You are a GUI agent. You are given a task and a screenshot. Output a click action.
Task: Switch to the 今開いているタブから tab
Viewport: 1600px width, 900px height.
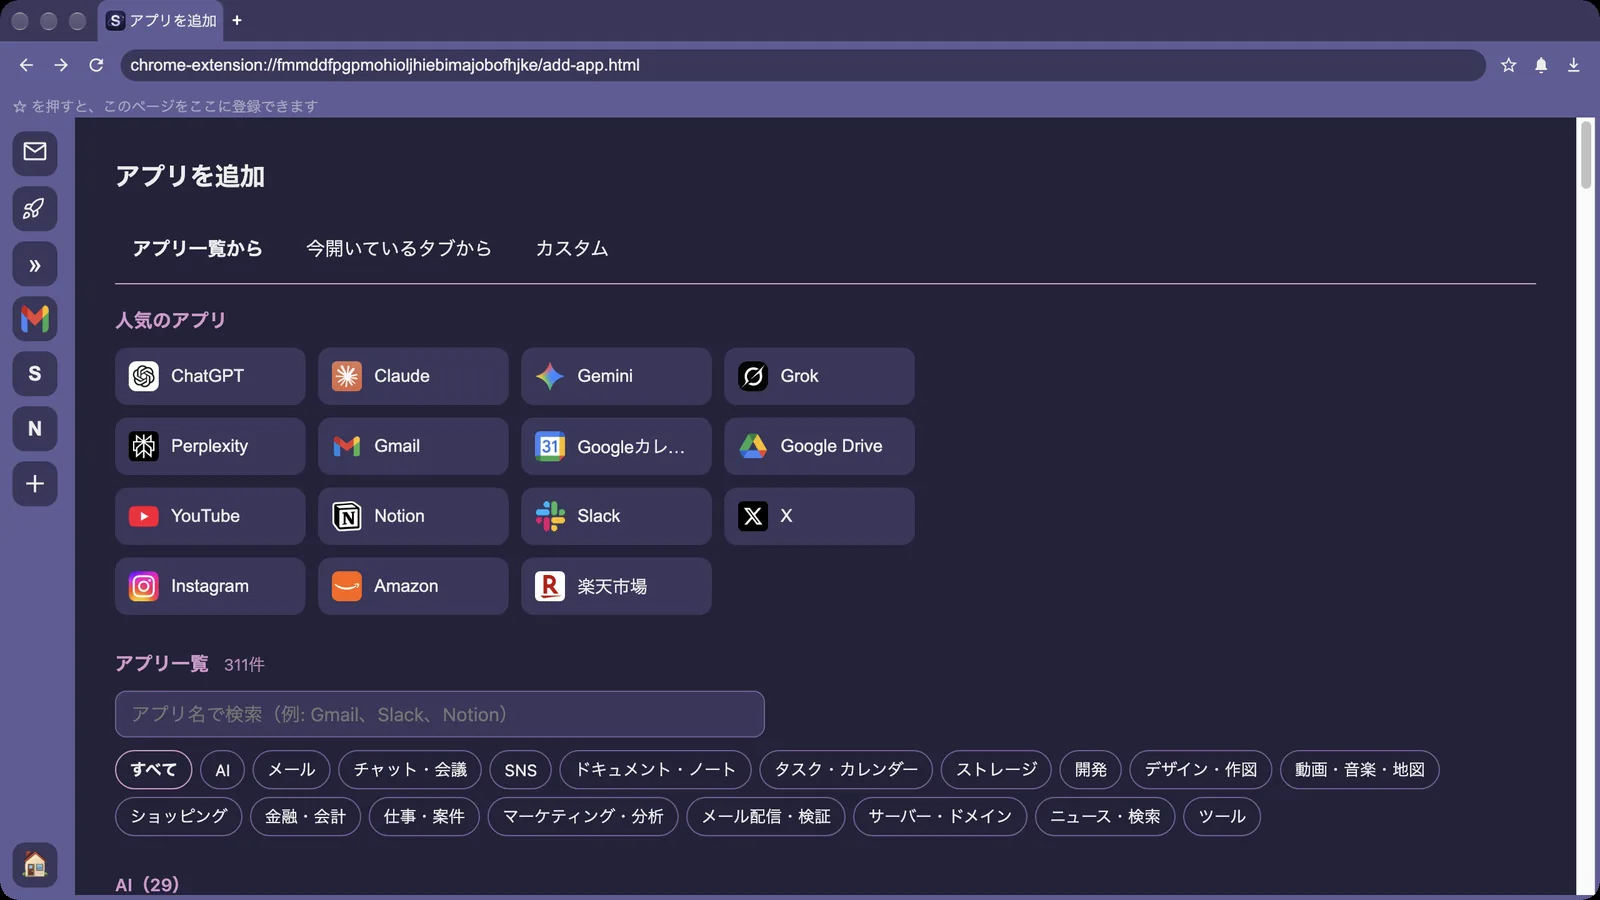[x=399, y=248]
